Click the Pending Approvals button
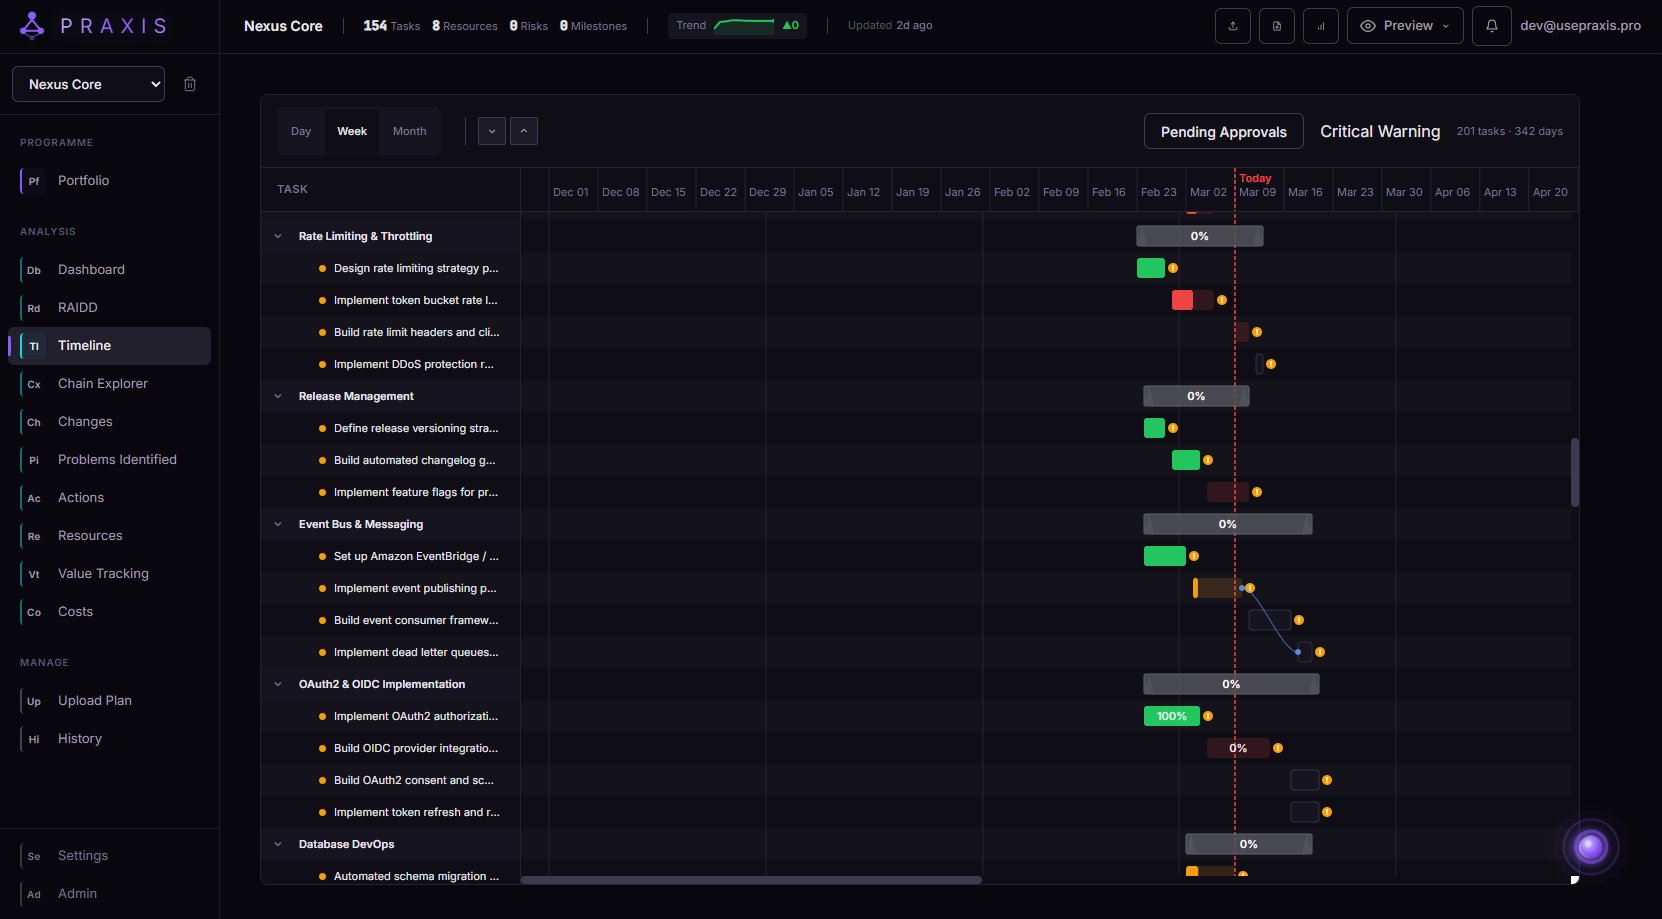1662x919 pixels. point(1223,131)
